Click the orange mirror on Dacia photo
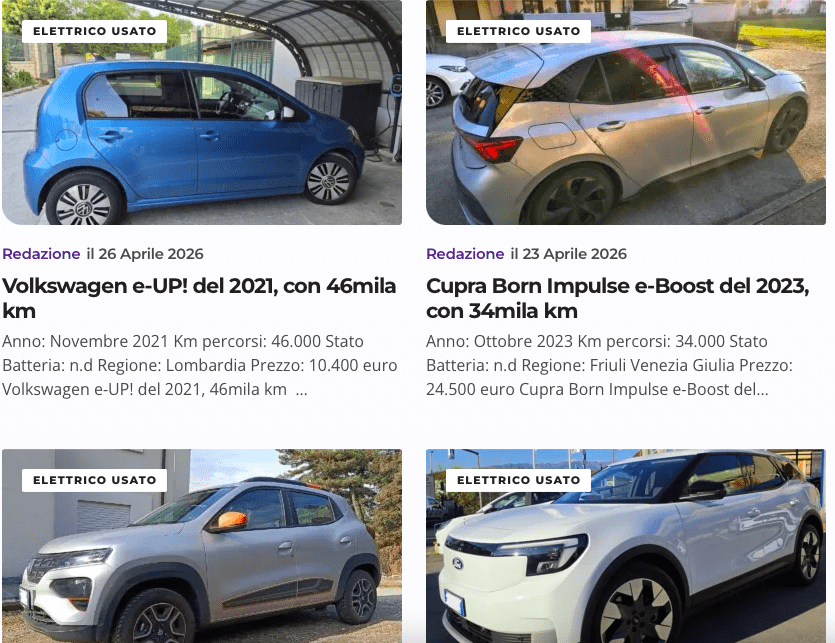Screen dimensions: 835x643 (231, 520)
